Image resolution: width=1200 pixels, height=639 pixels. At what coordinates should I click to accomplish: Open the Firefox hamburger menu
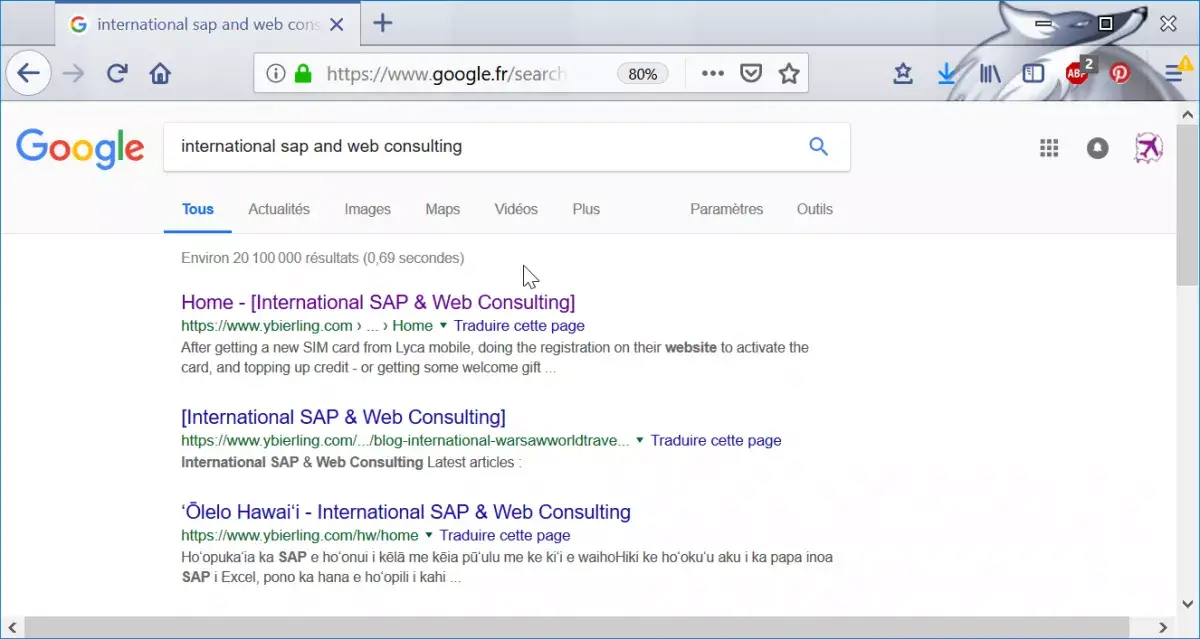click(1176, 71)
